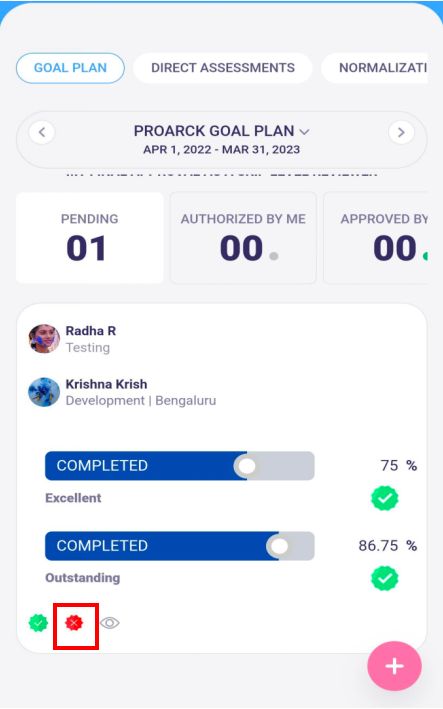The height and width of the screenshot is (709, 443).
Task: Click green check badge next to Excellent
Action: click(x=385, y=498)
